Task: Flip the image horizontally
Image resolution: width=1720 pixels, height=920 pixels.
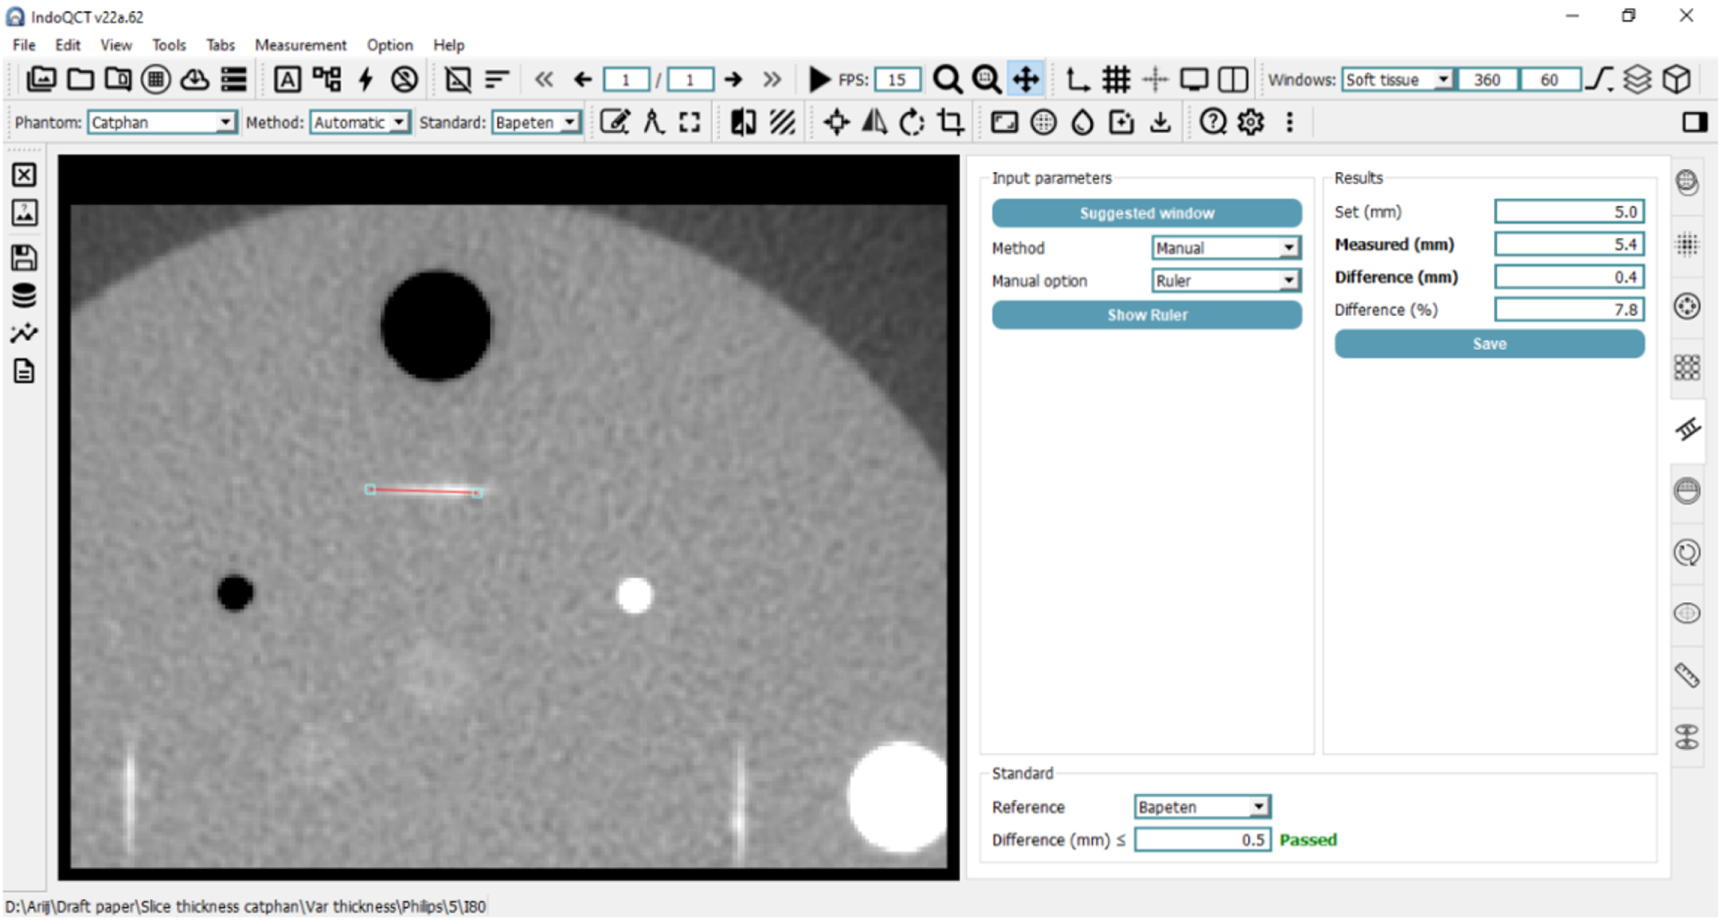Action: coord(873,122)
